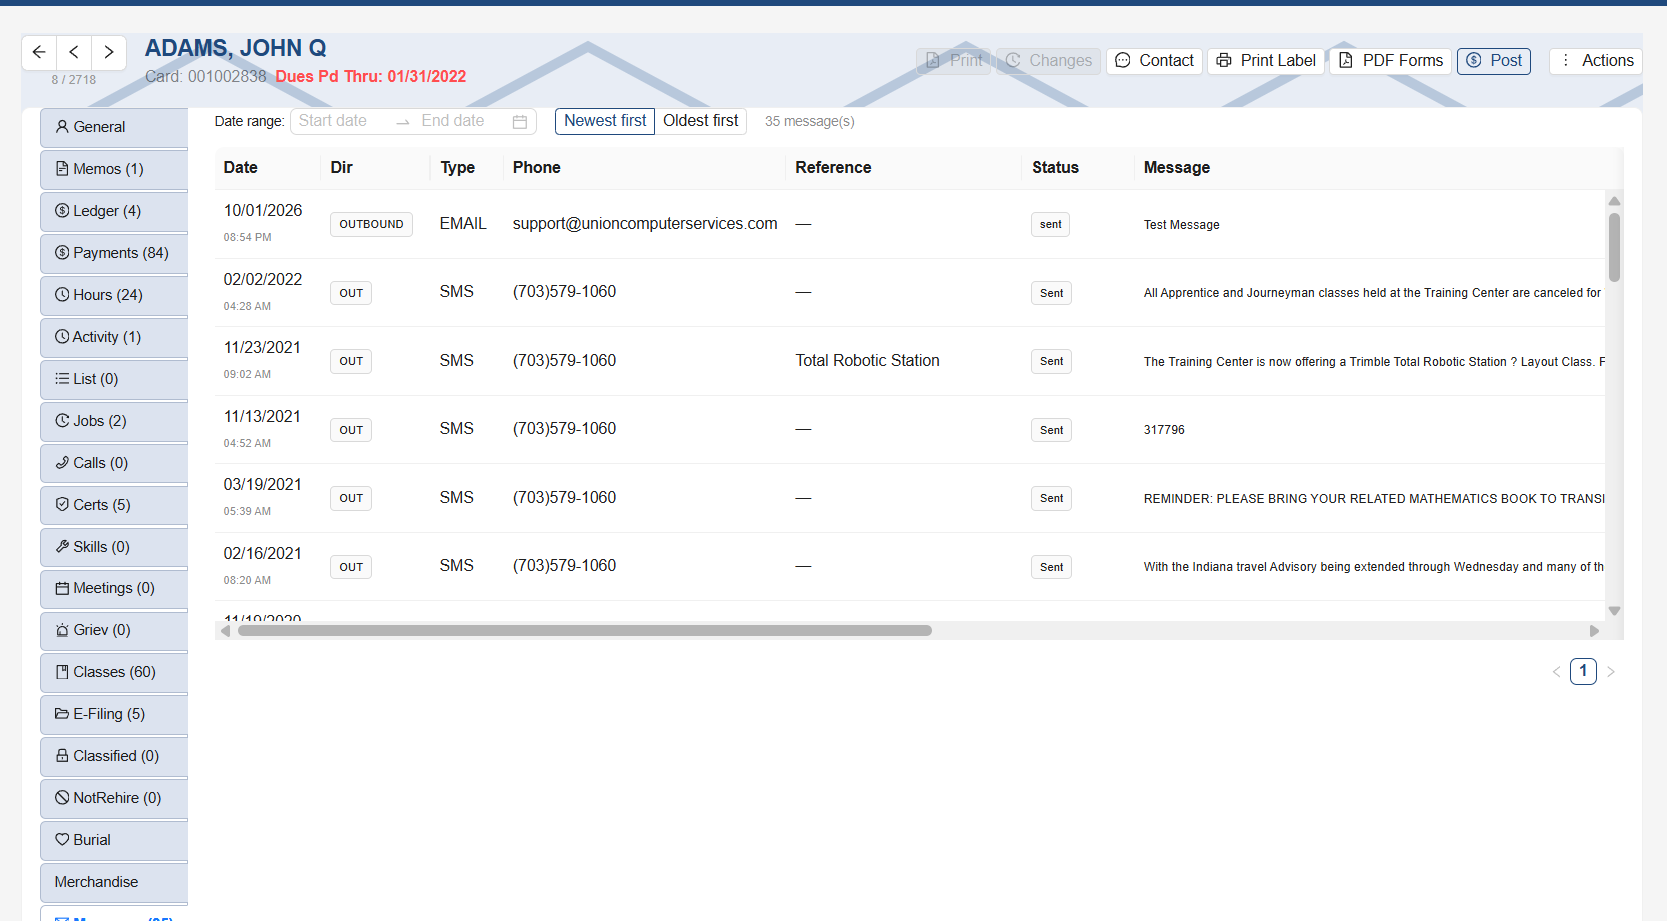Click 'Dues Pd Thru: 01/31/2022' text
Viewport: 1667px width, 921px height.
371,77
